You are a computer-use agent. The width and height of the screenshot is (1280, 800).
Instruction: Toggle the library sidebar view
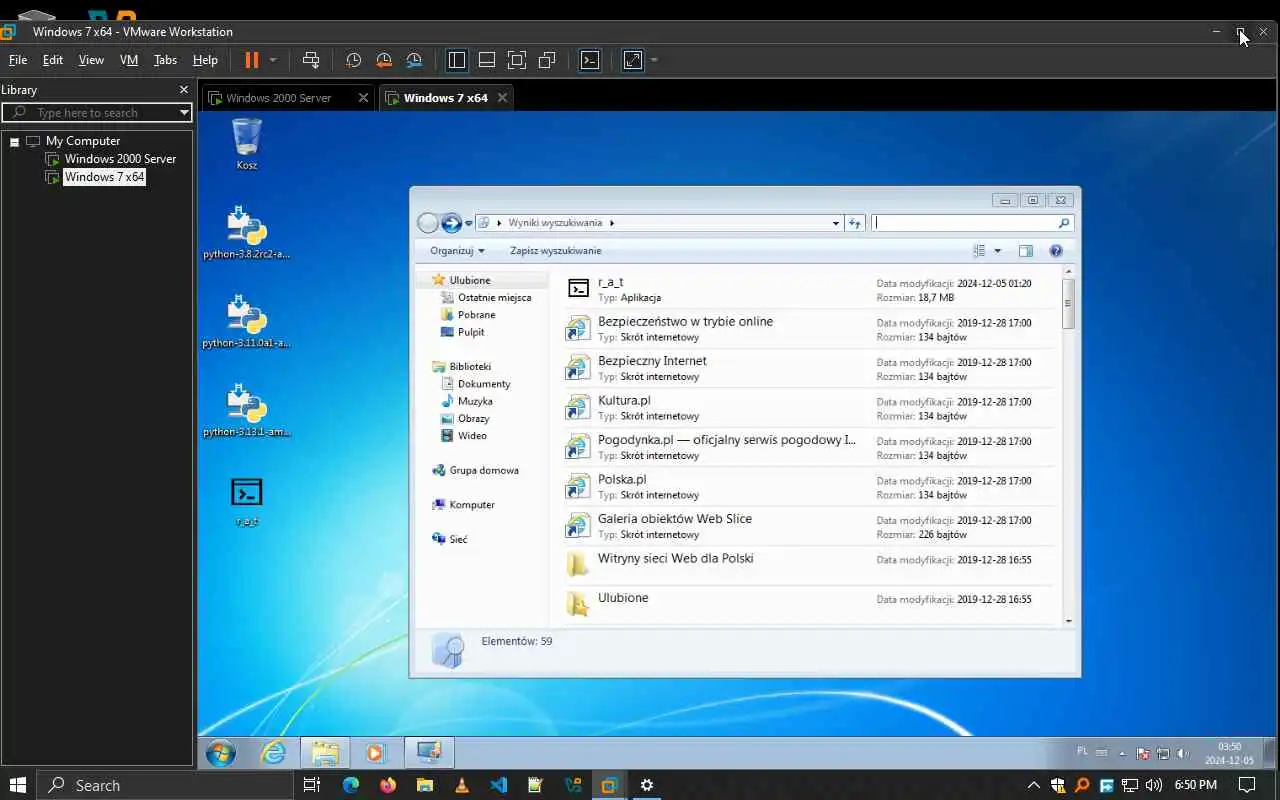pos(457,60)
